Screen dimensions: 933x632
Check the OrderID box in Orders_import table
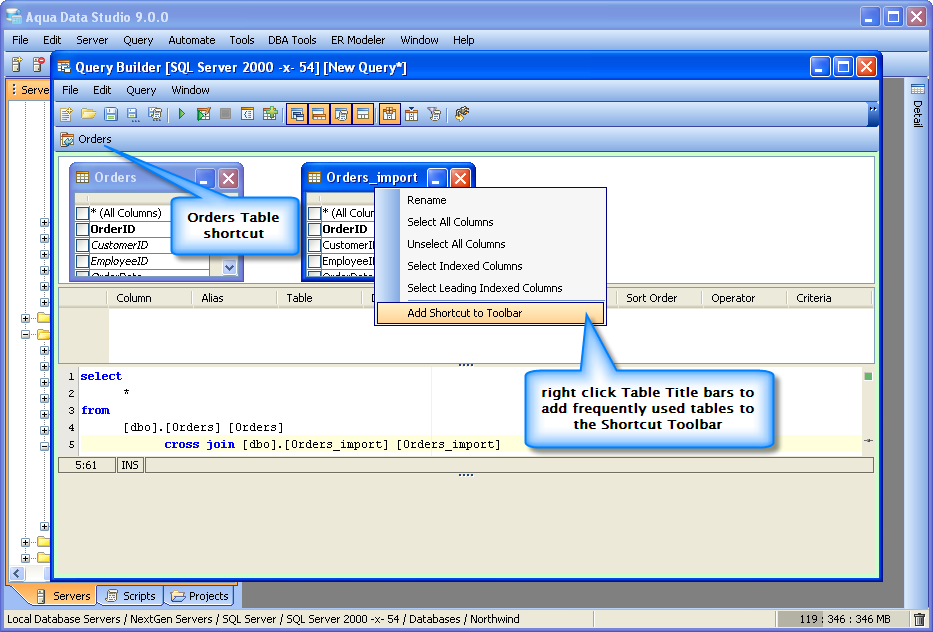click(314, 229)
